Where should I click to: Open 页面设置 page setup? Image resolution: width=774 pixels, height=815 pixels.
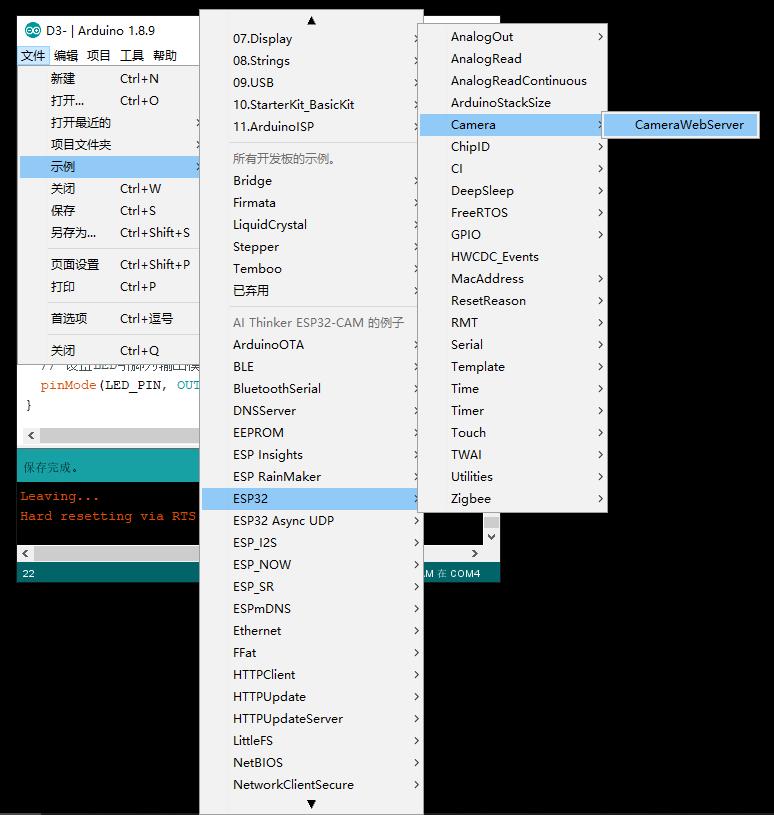coord(109,265)
